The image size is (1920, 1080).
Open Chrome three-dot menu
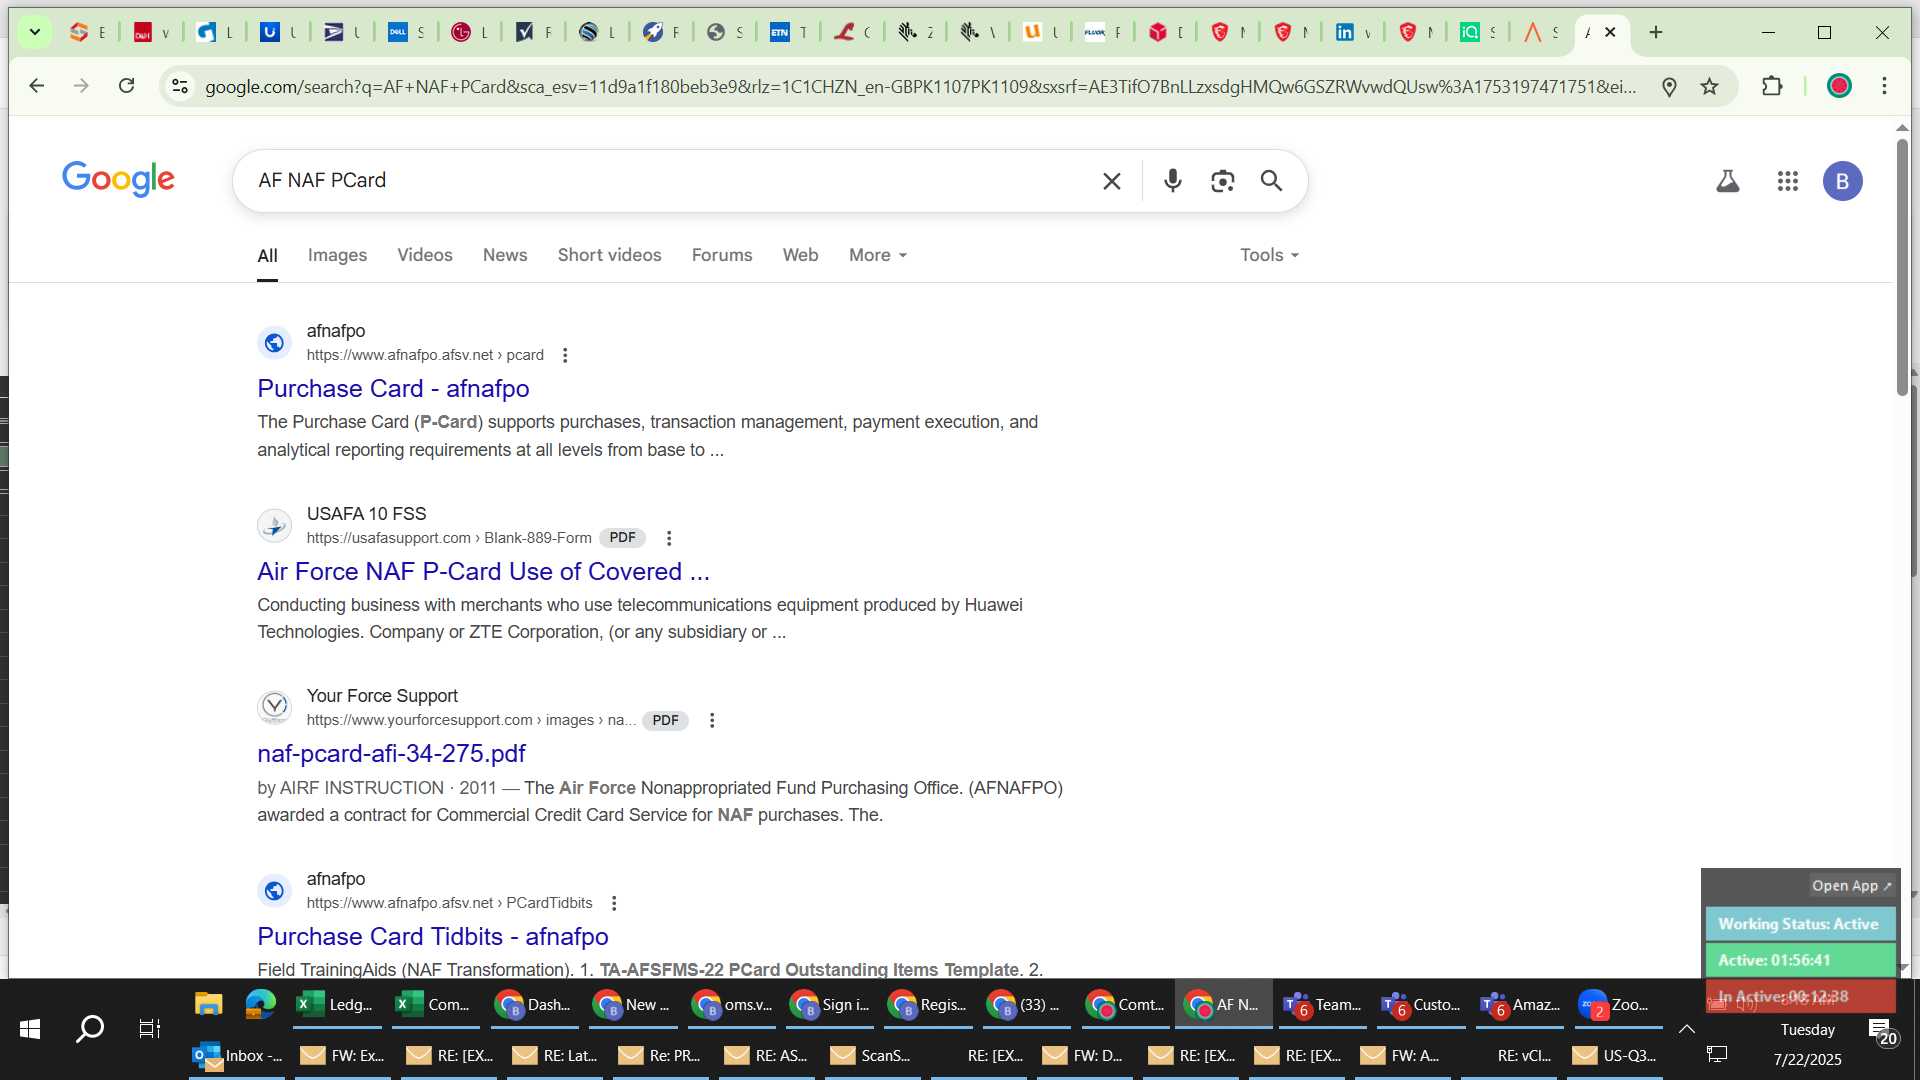tap(1884, 86)
